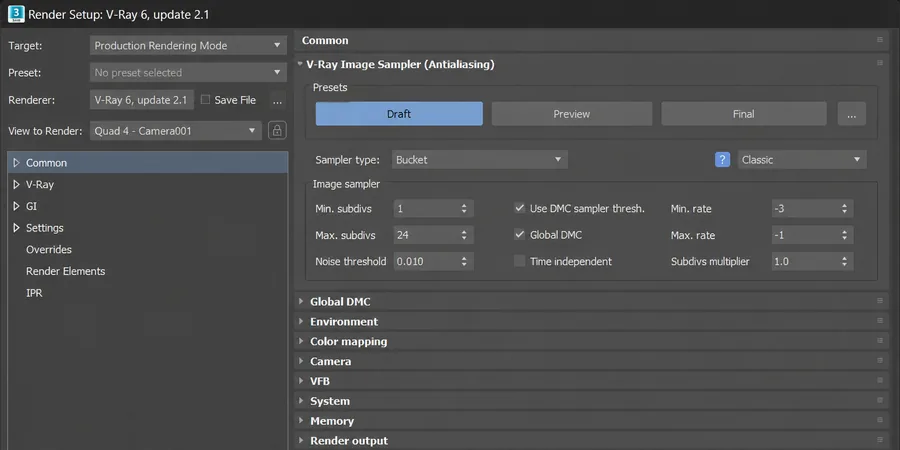Click the V-Ray Image Sampler rollout grip icon
900x450 pixels.
pos(879,63)
